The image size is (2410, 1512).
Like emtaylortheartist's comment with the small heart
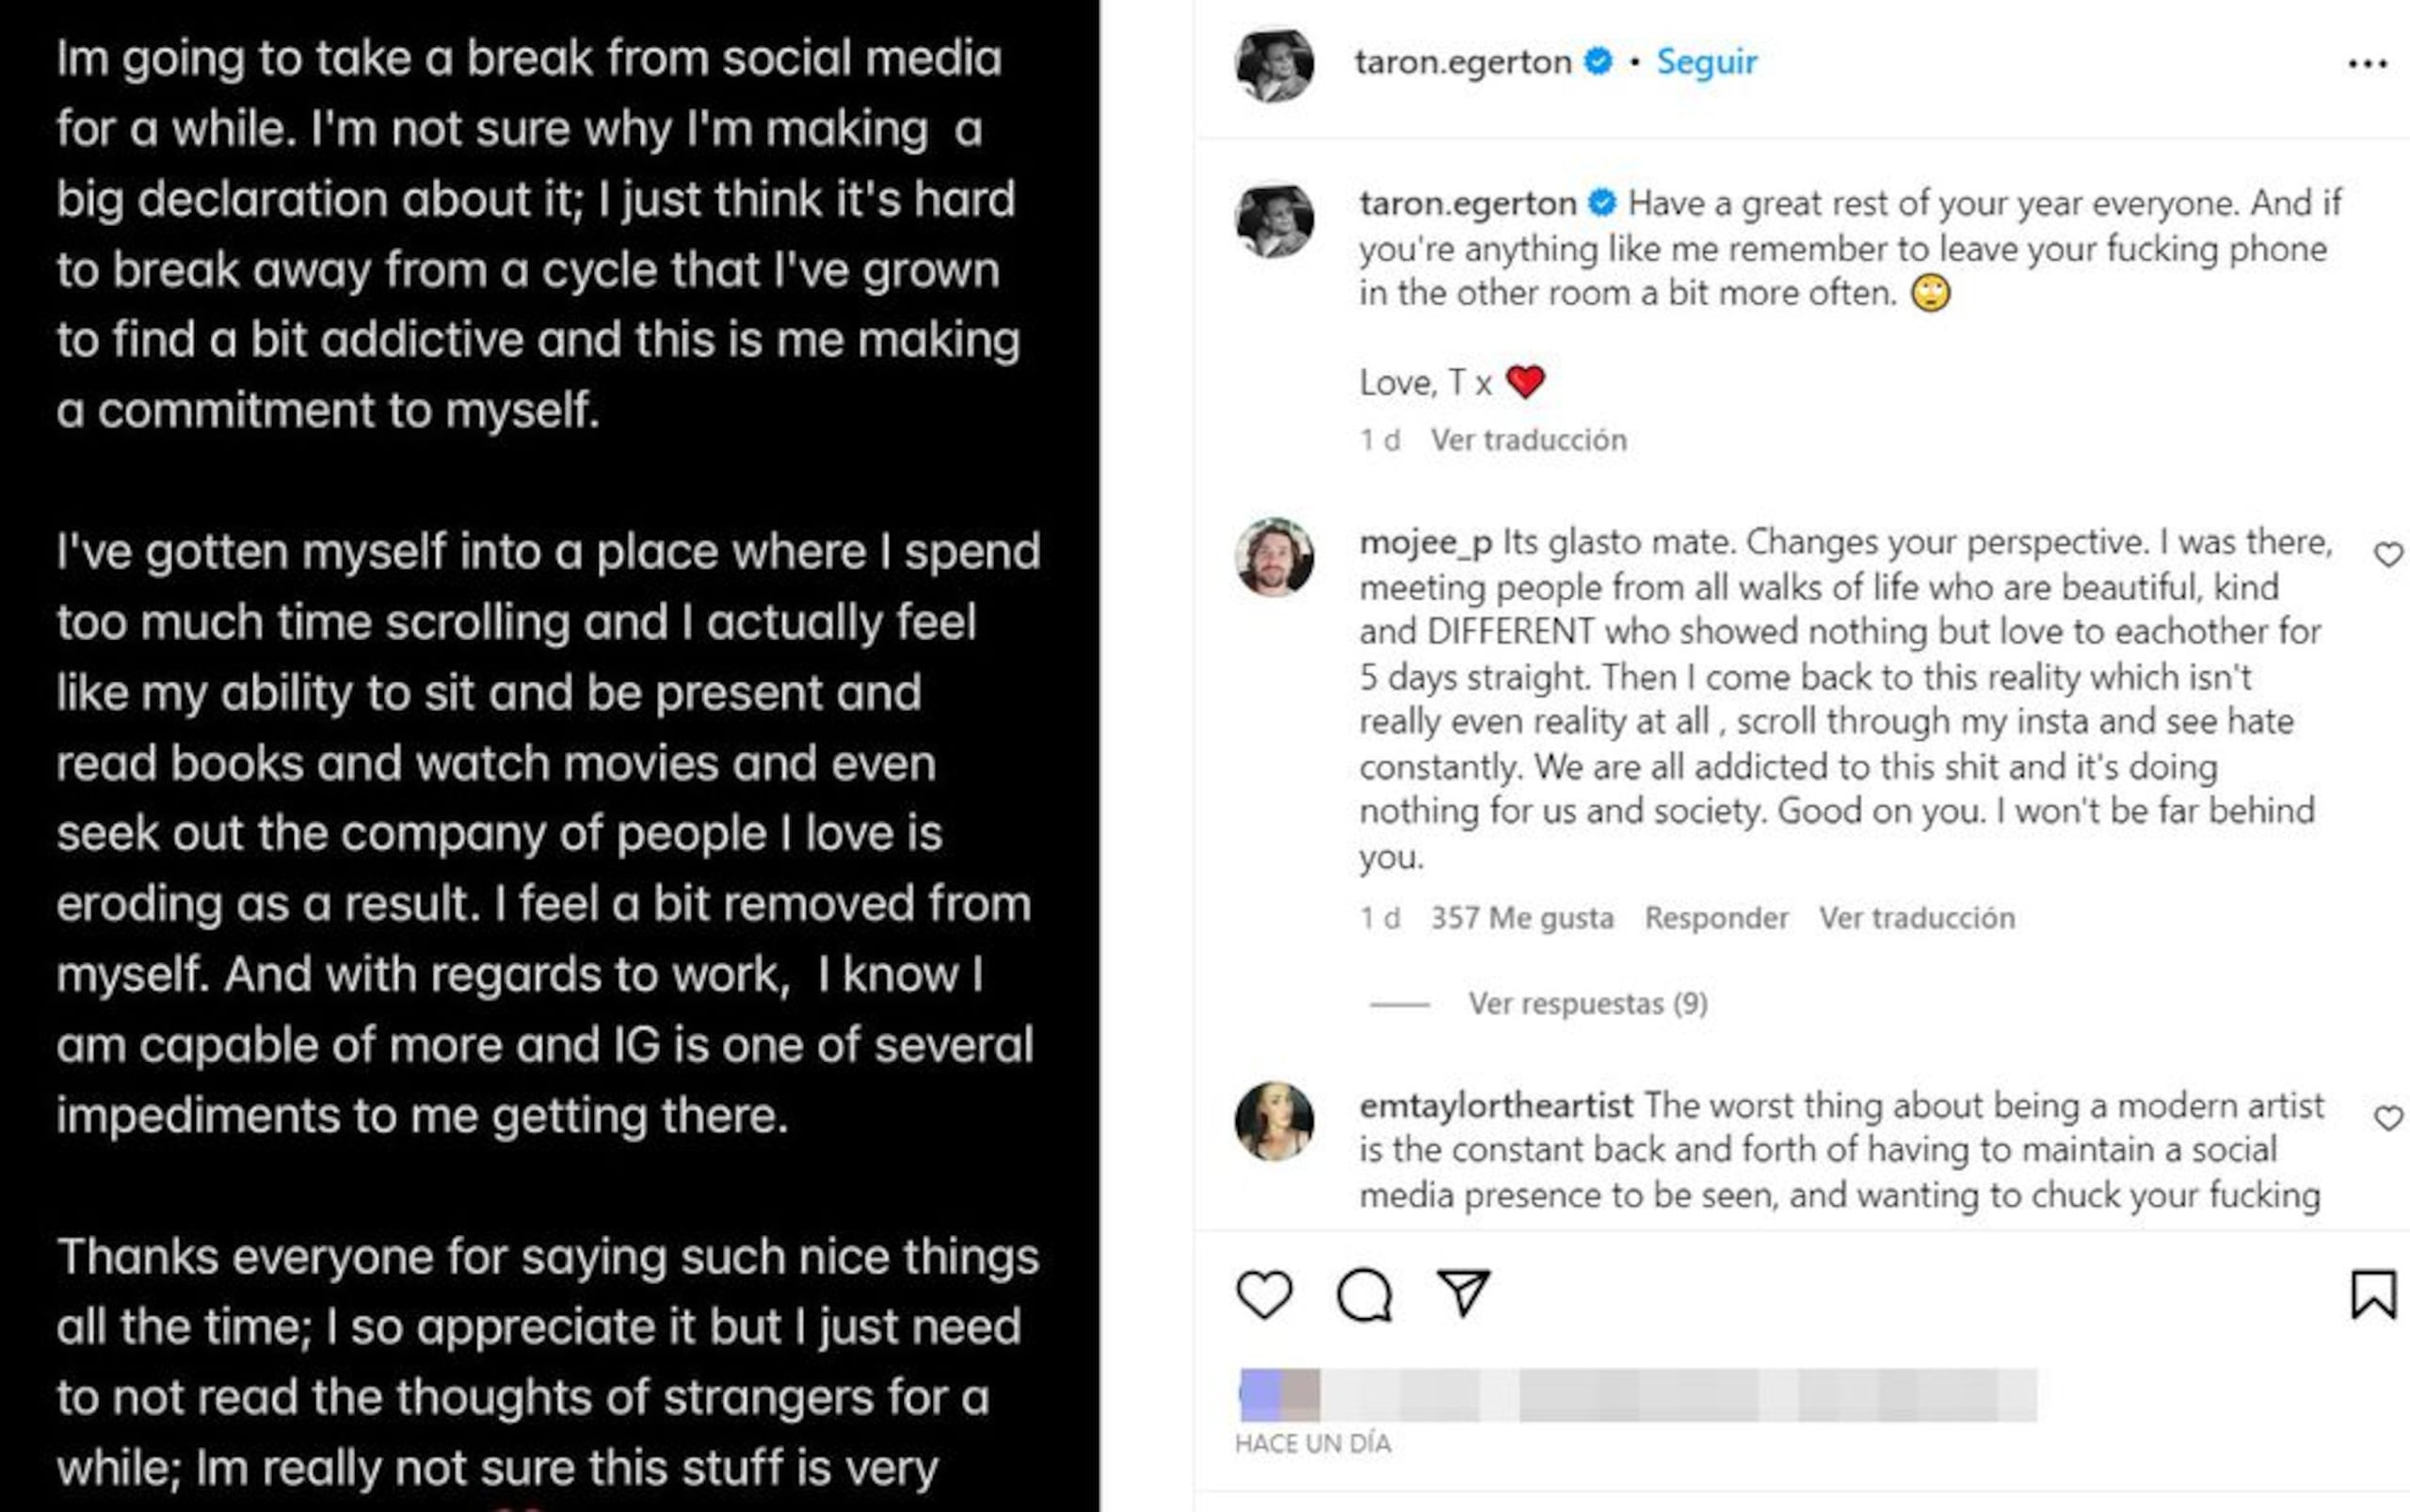pos(2388,1118)
